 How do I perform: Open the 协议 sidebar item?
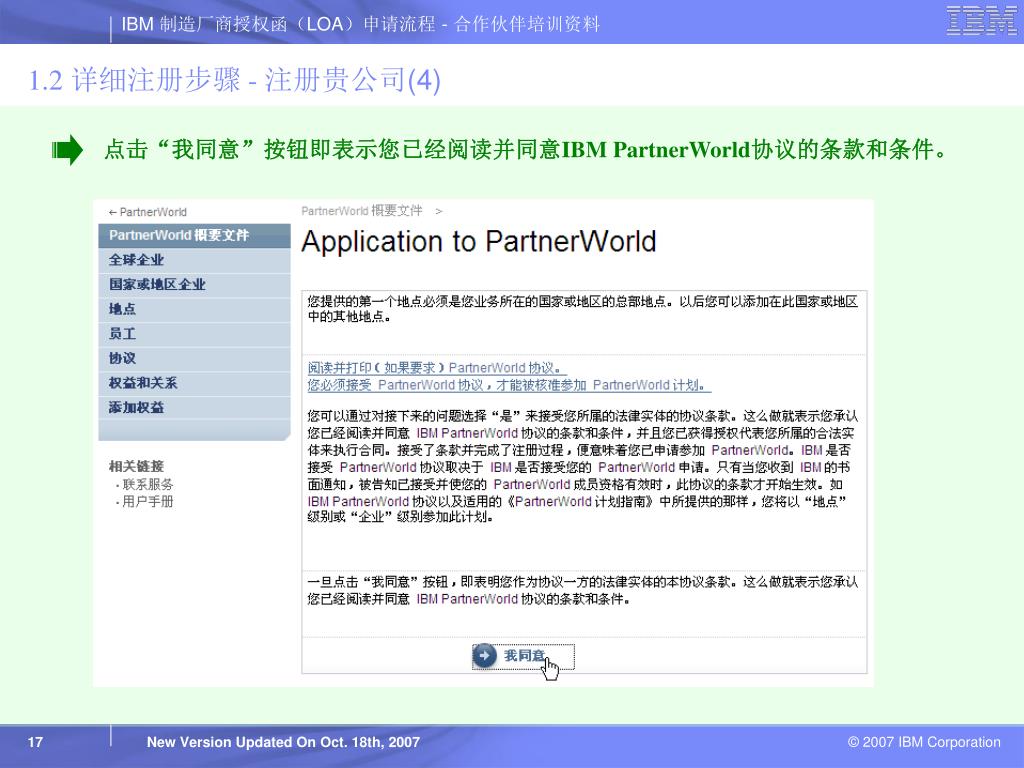click(123, 358)
